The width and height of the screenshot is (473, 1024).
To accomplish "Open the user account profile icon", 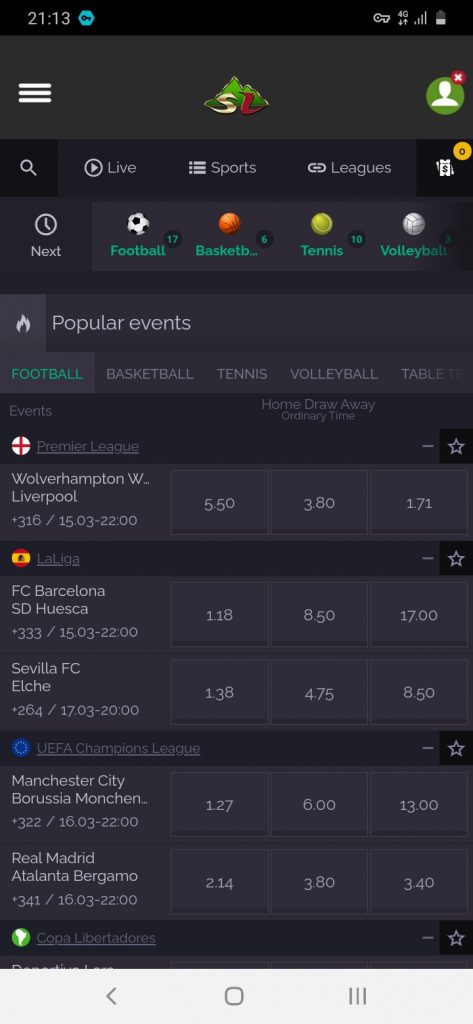I will pos(446,95).
